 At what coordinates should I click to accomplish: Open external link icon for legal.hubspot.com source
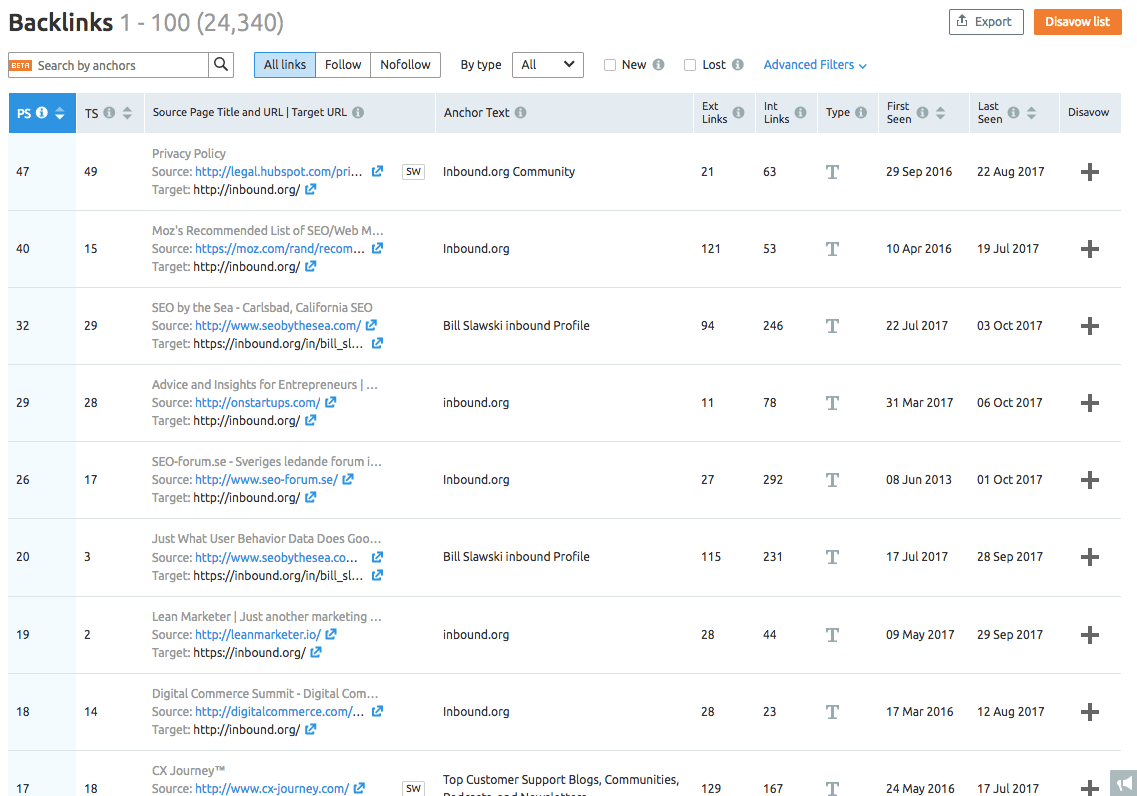(377, 172)
